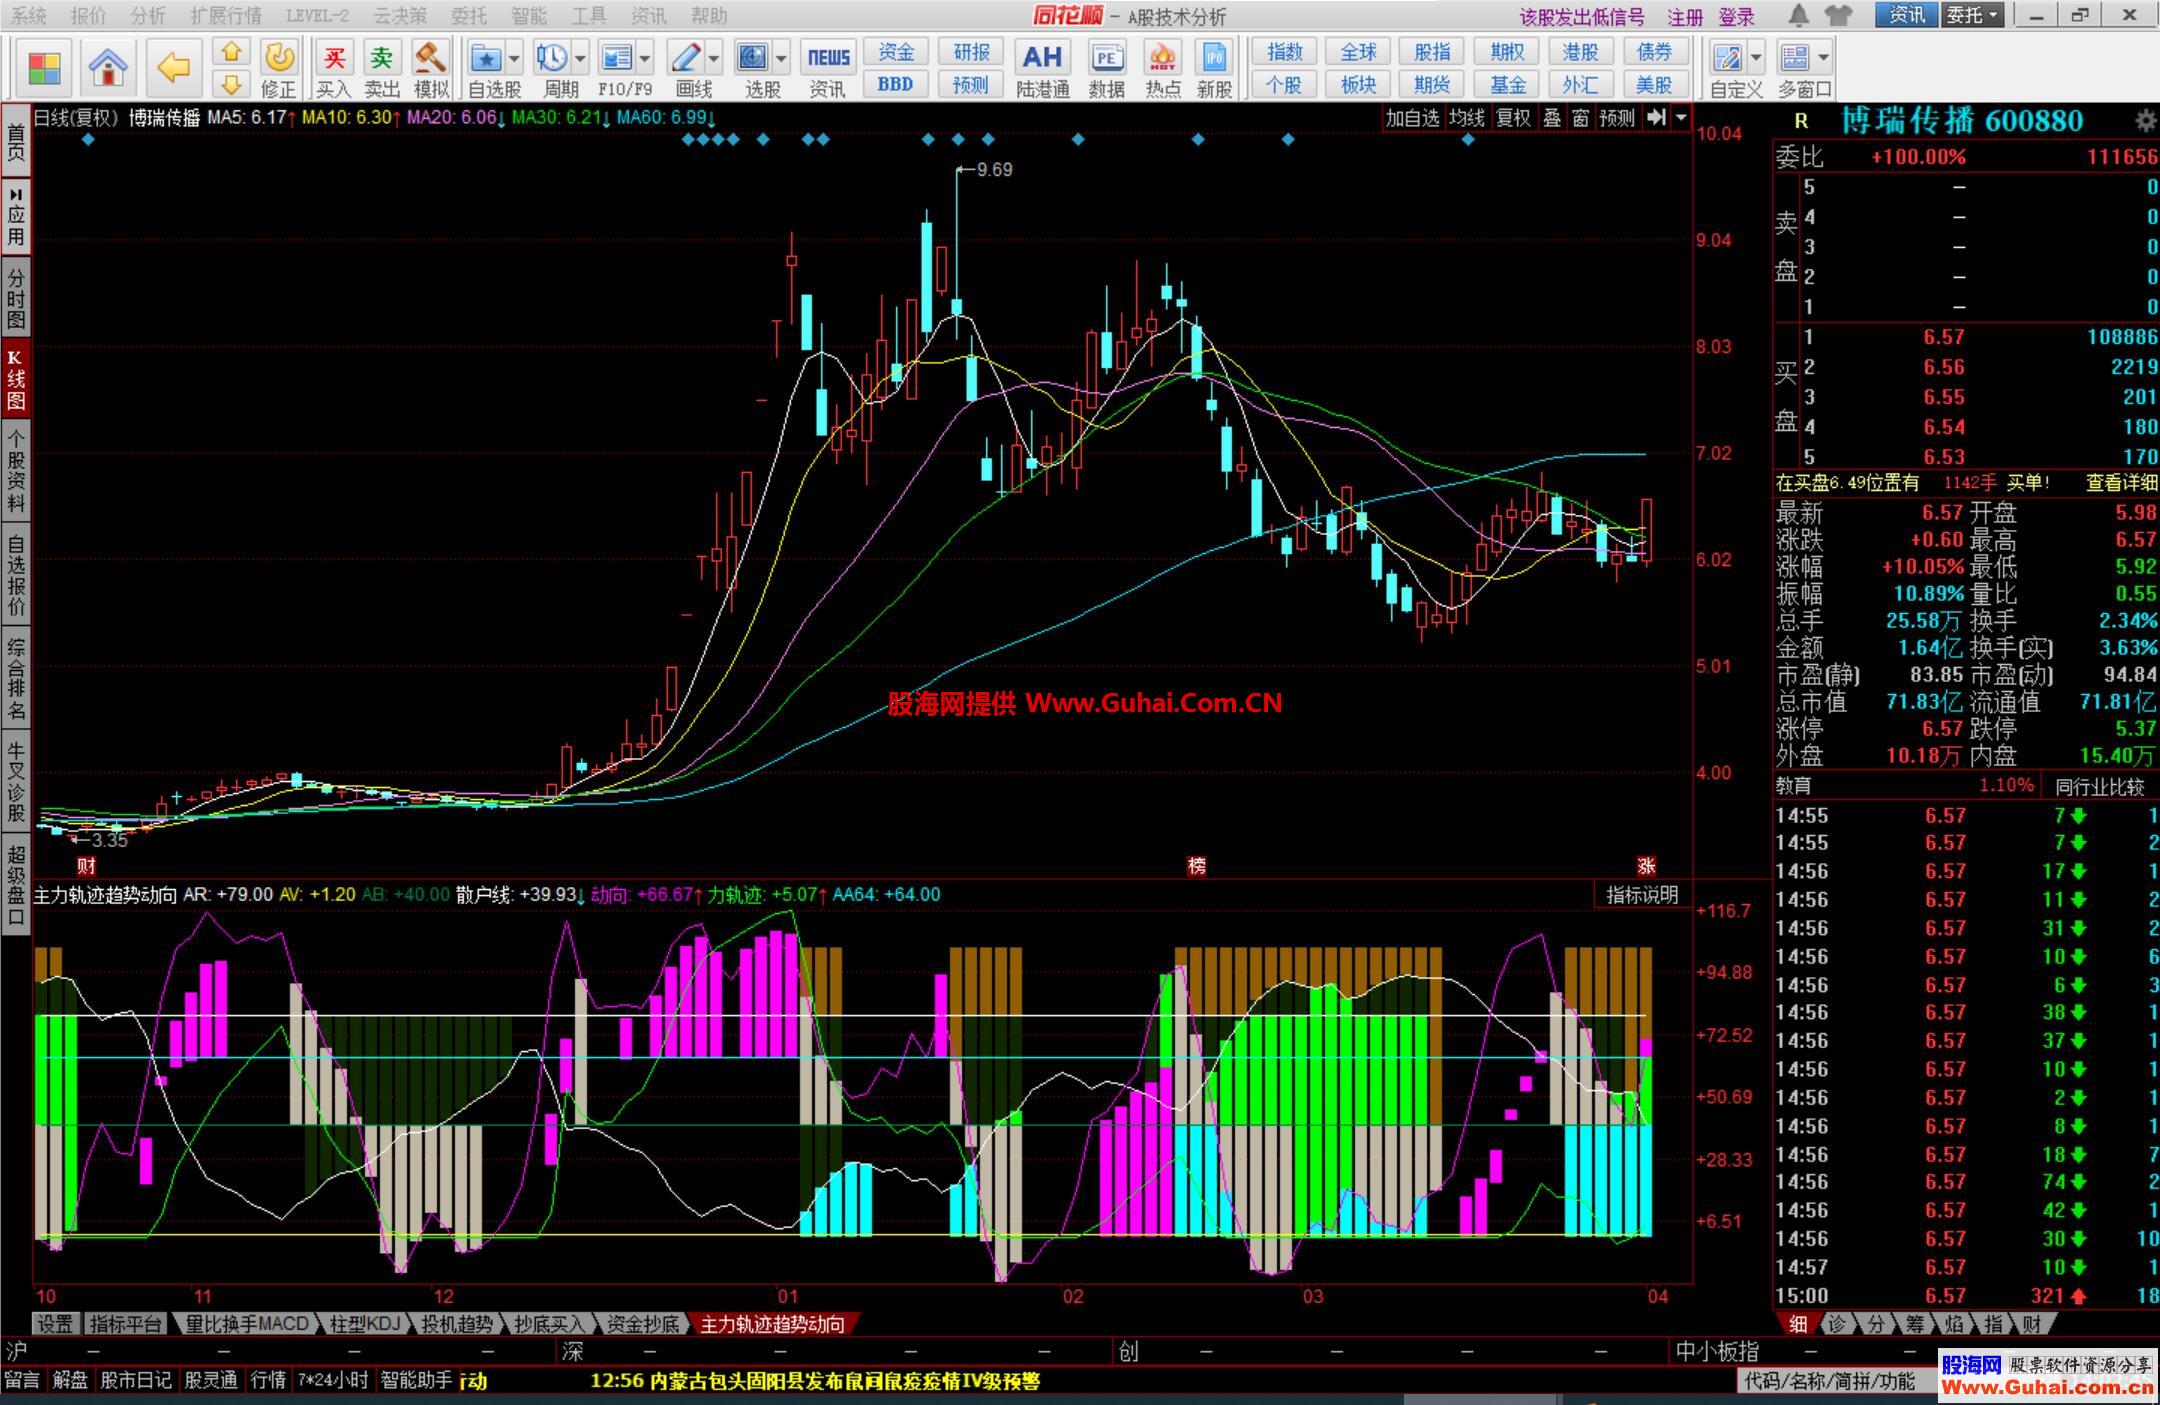
Task: Click 港股 market button
Action: point(1580,52)
